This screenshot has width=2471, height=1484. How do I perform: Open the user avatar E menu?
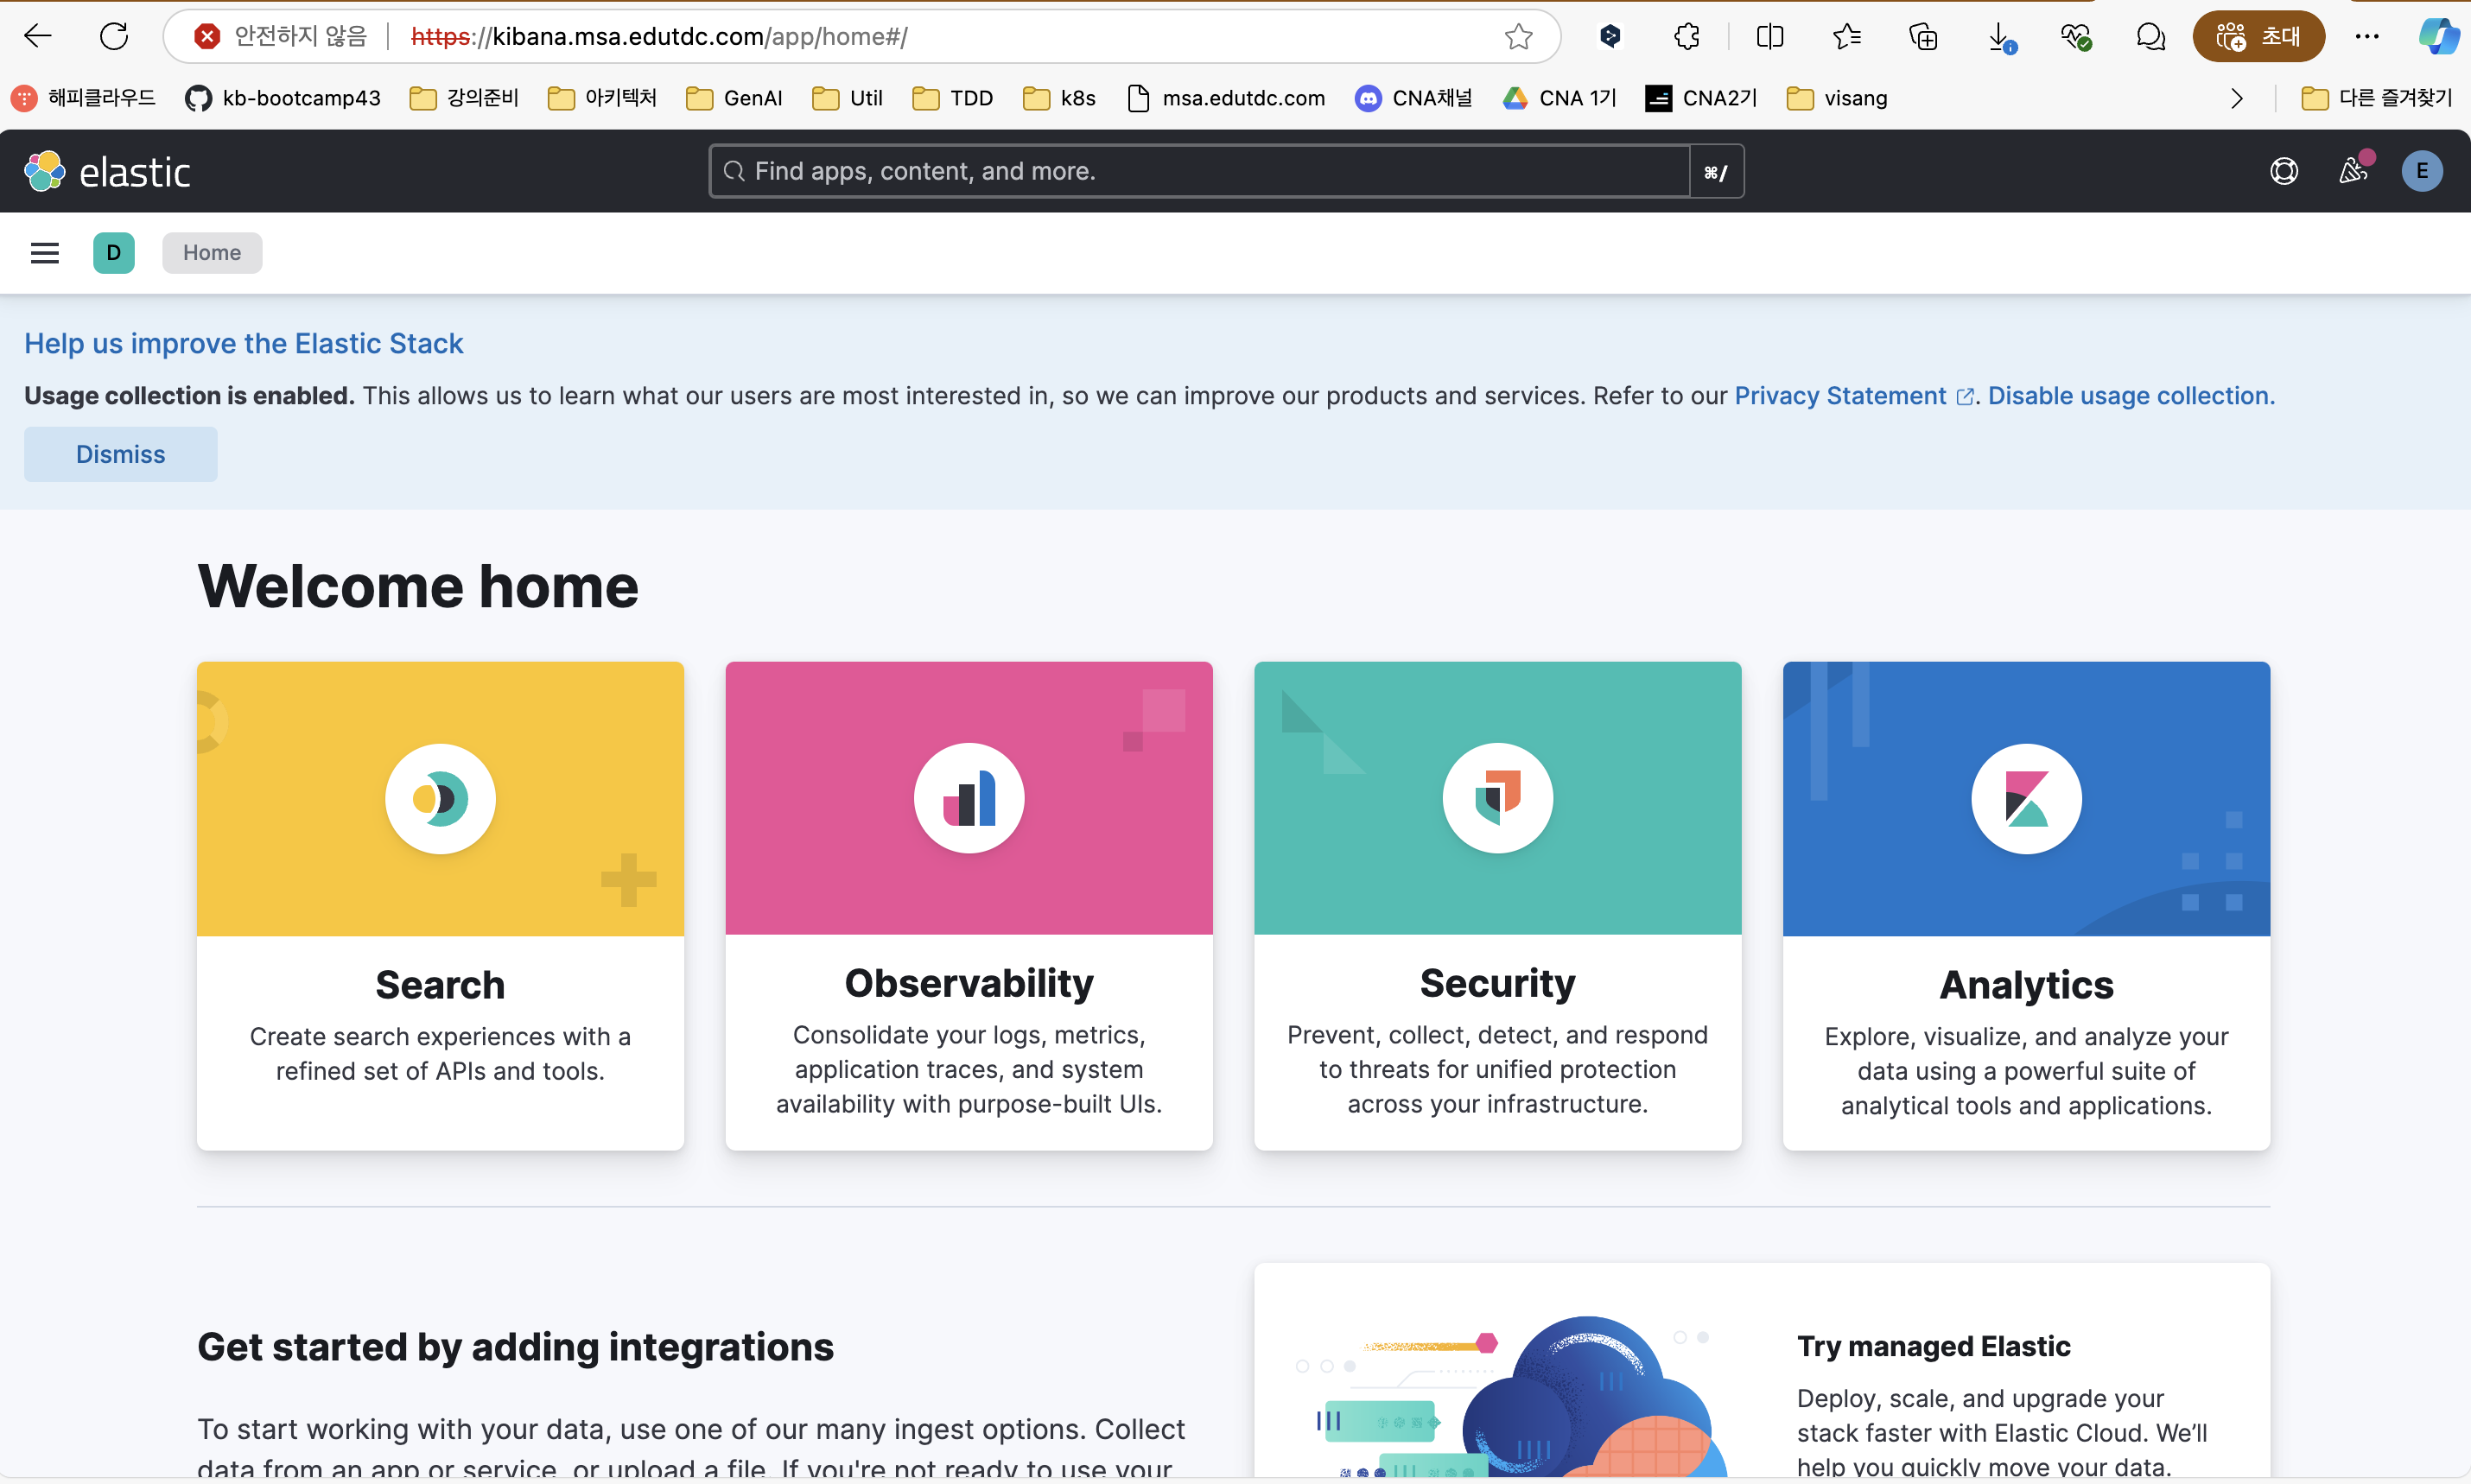2421,171
